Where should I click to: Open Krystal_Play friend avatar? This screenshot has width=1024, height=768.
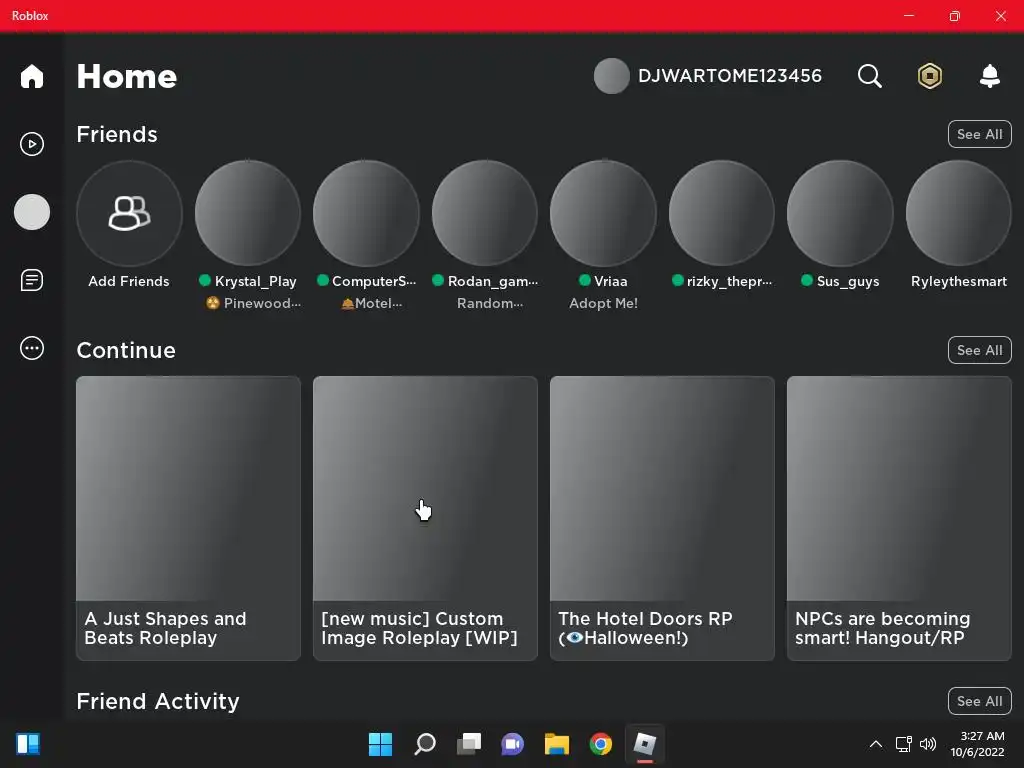click(x=248, y=213)
